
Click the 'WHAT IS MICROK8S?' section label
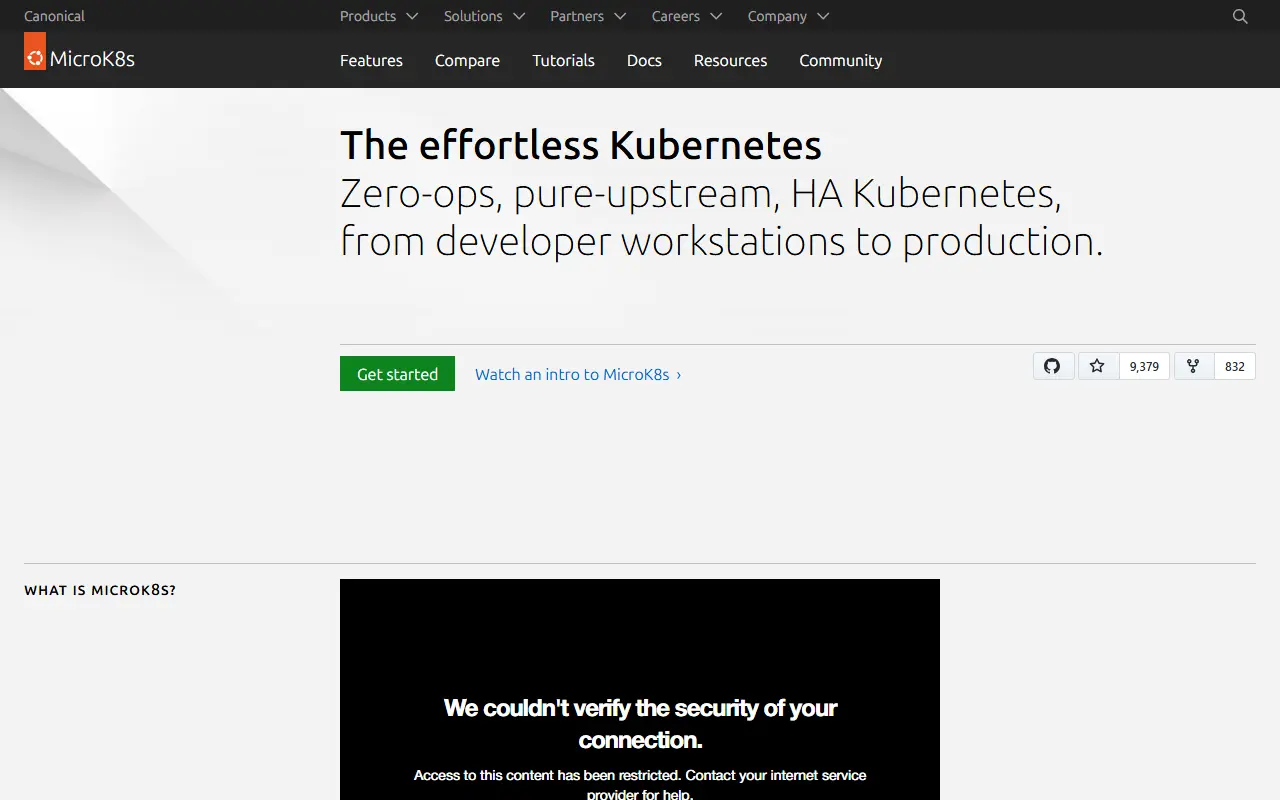tap(100, 590)
